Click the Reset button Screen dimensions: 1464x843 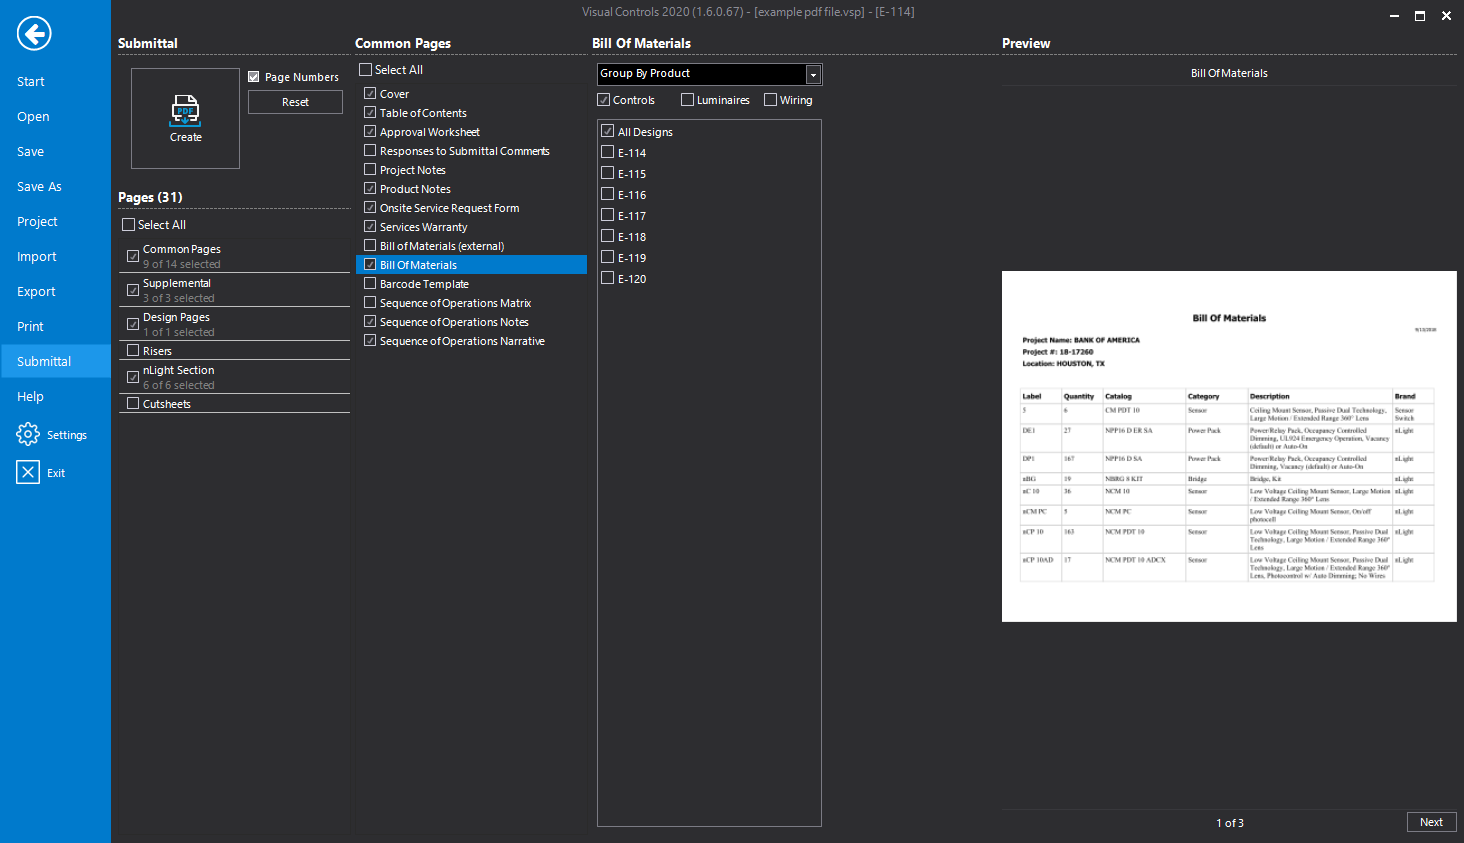[295, 102]
